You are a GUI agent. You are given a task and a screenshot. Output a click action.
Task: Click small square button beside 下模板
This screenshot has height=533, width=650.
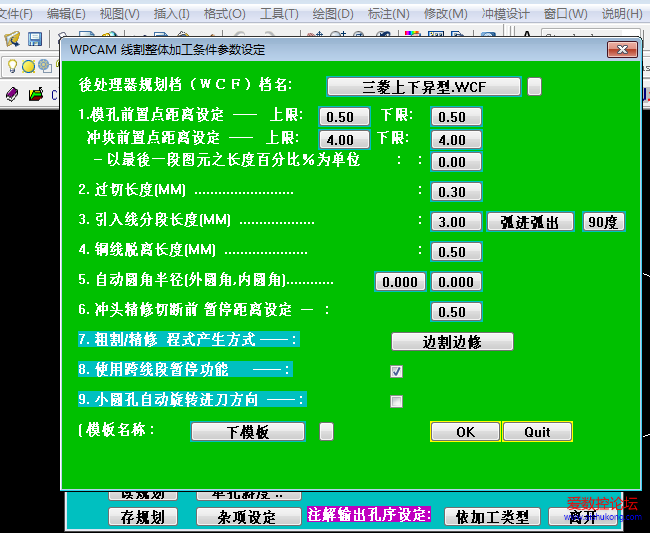[x=326, y=431]
